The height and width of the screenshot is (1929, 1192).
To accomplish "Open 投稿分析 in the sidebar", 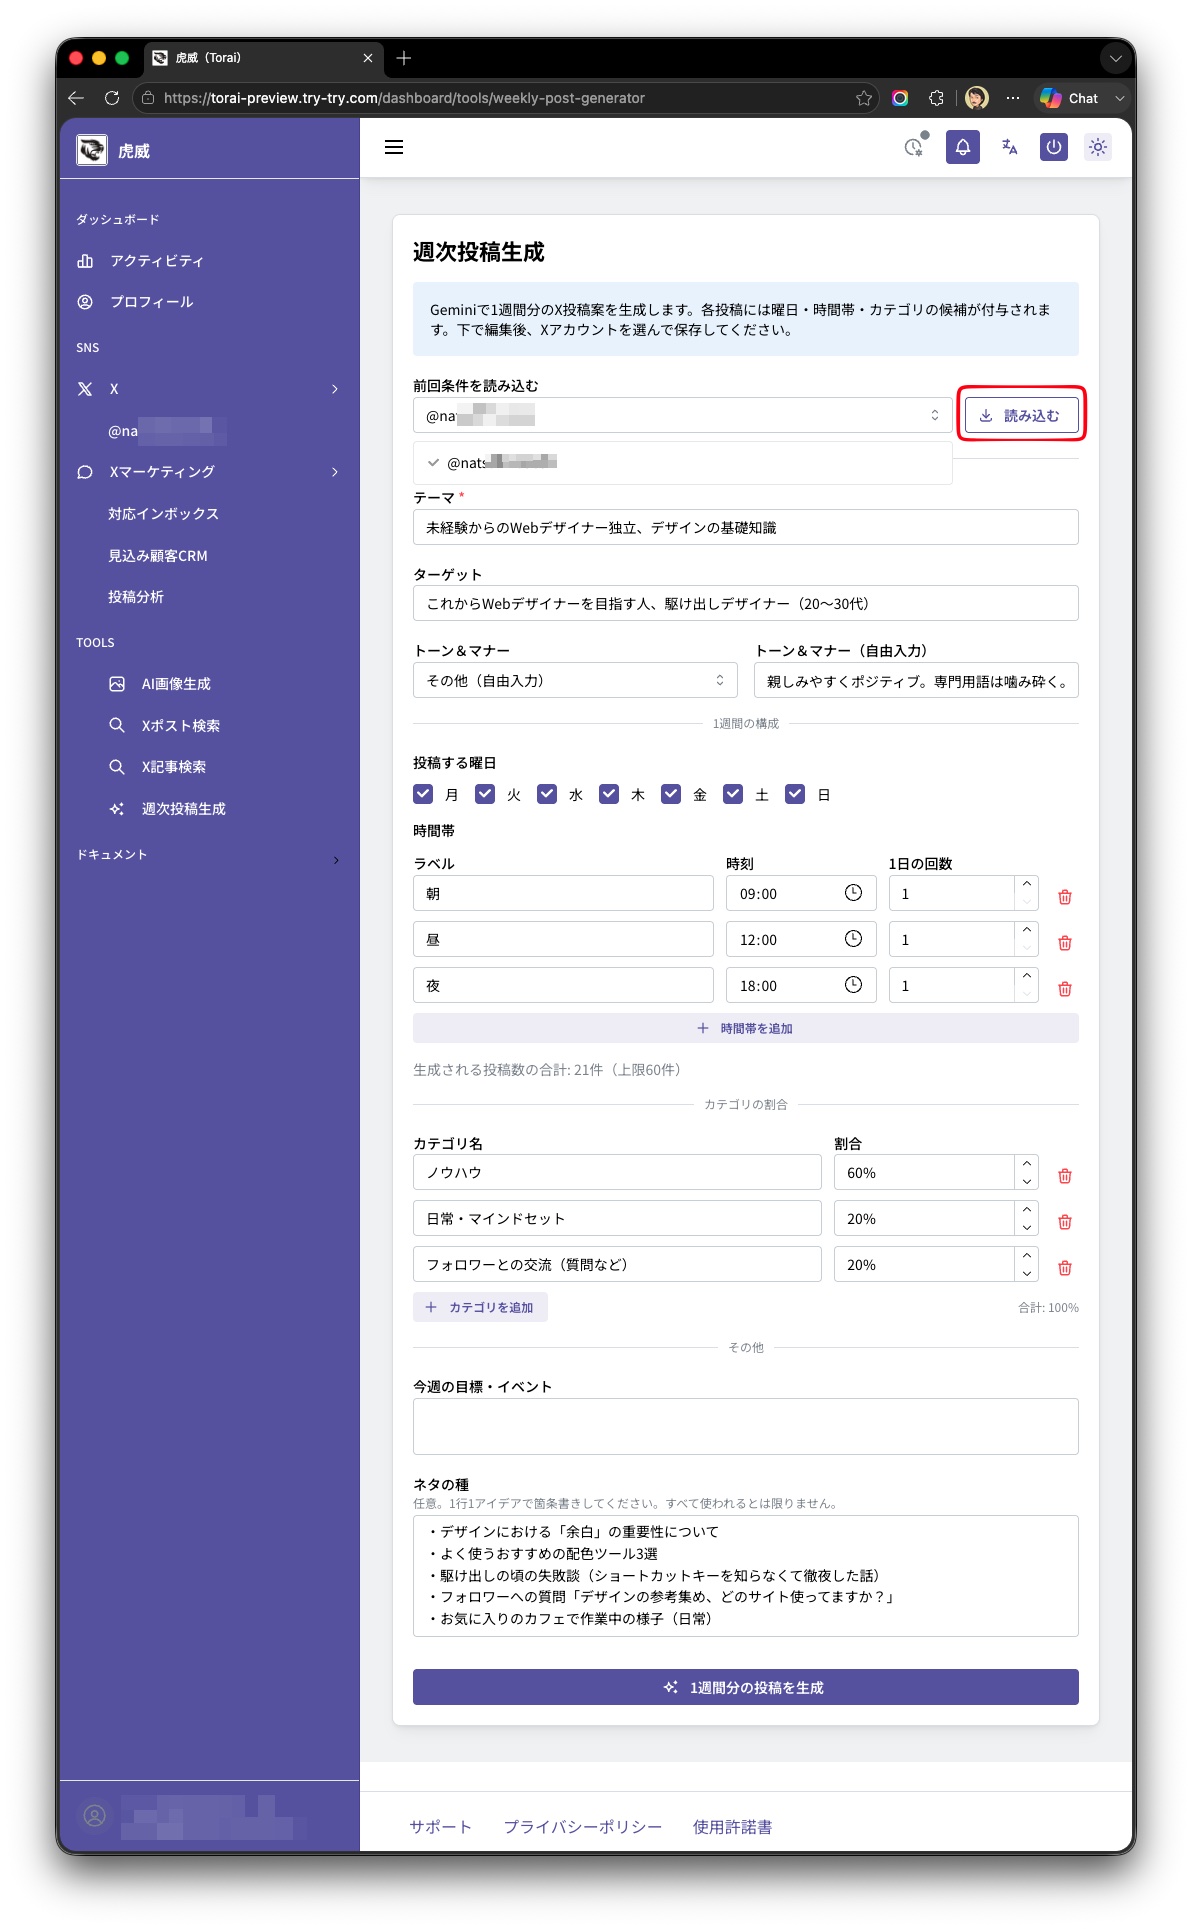I will coord(136,597).
